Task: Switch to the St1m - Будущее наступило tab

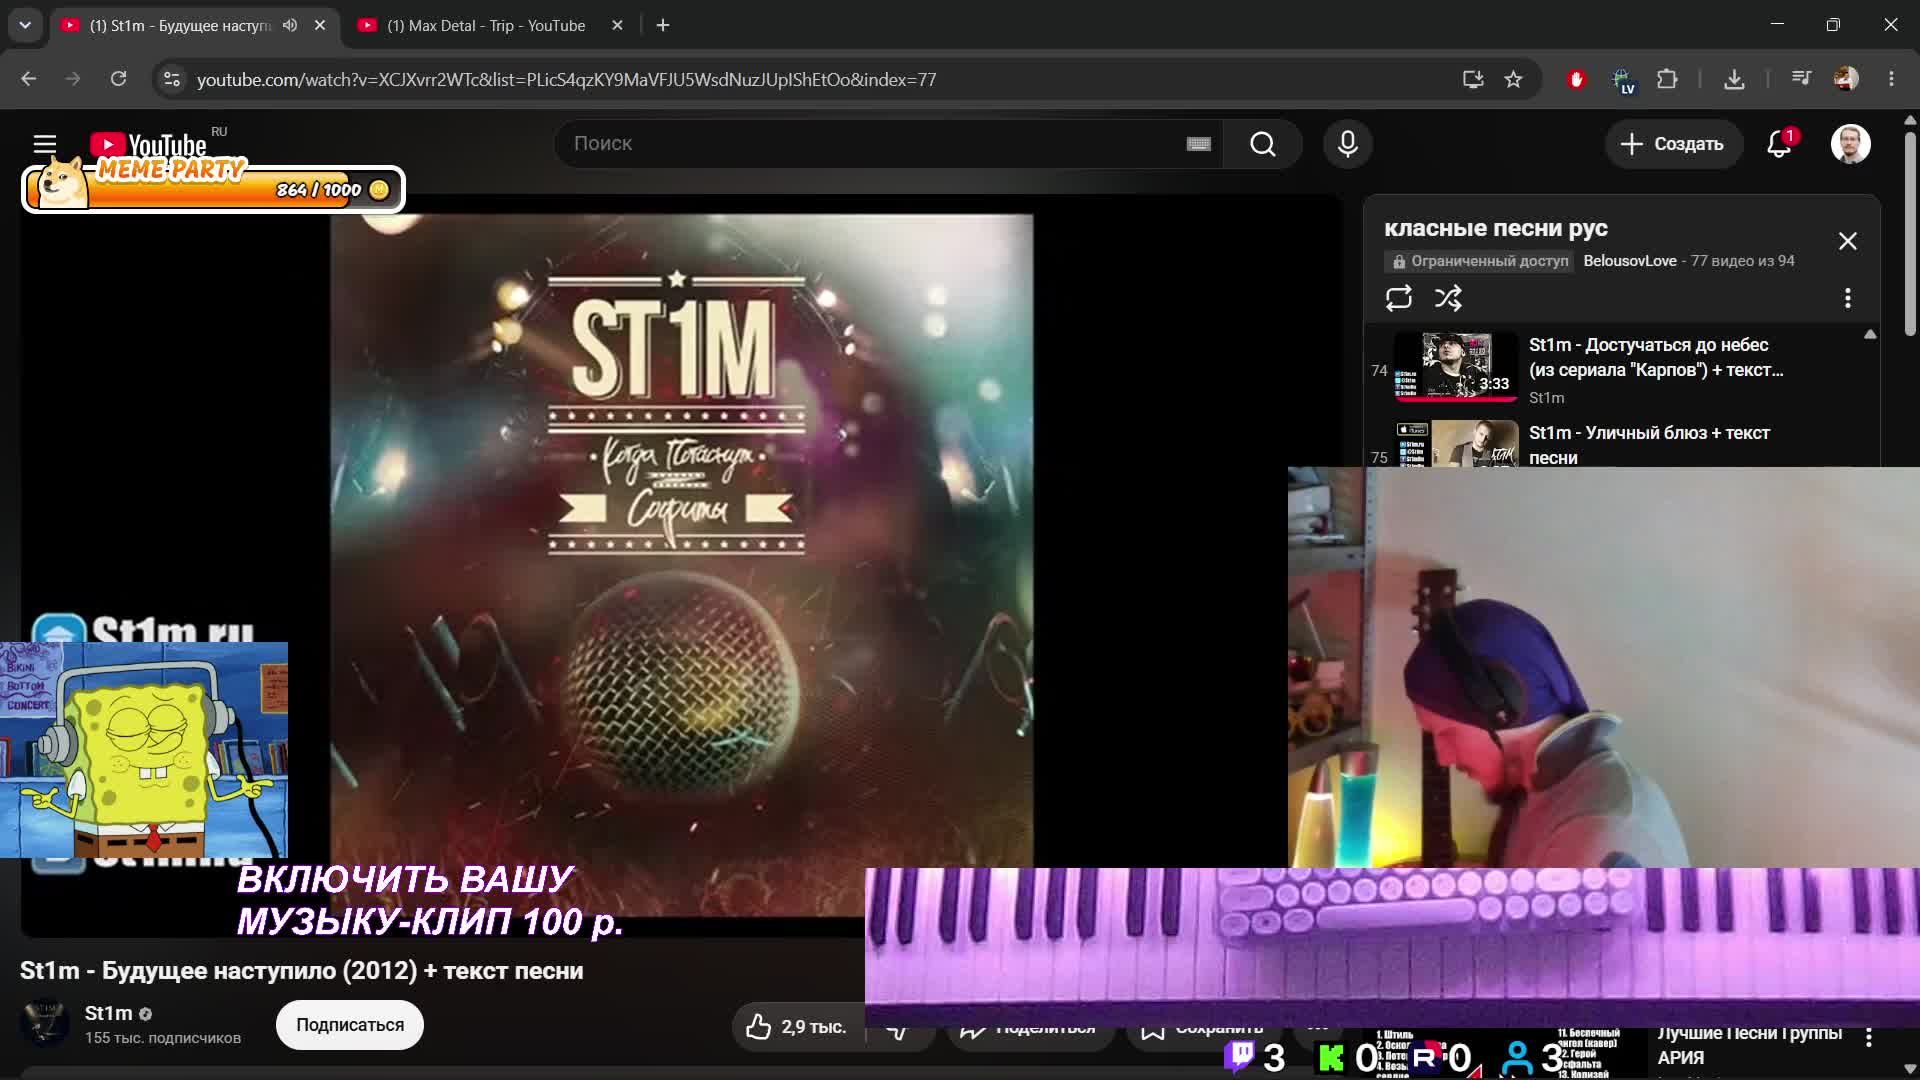Action: tap(180, 25)
